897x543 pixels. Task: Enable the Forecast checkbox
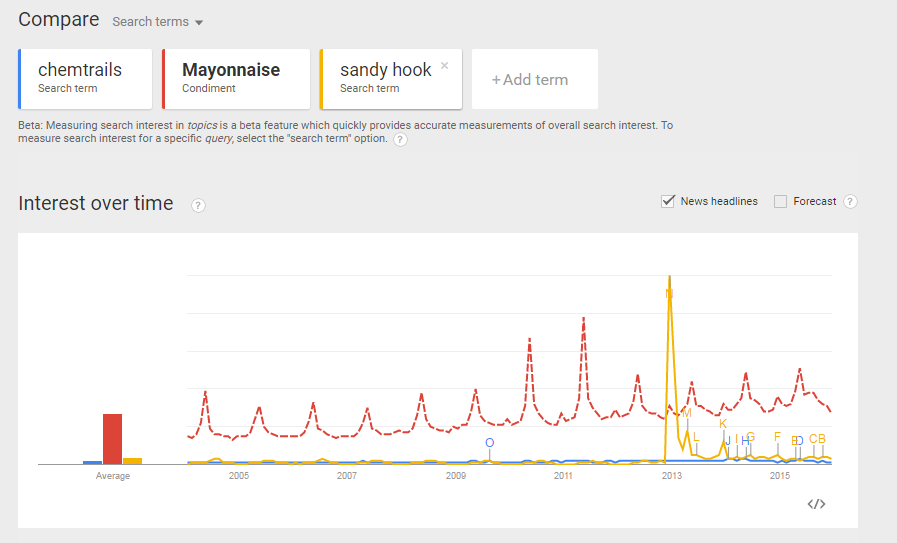click(781, 201)
